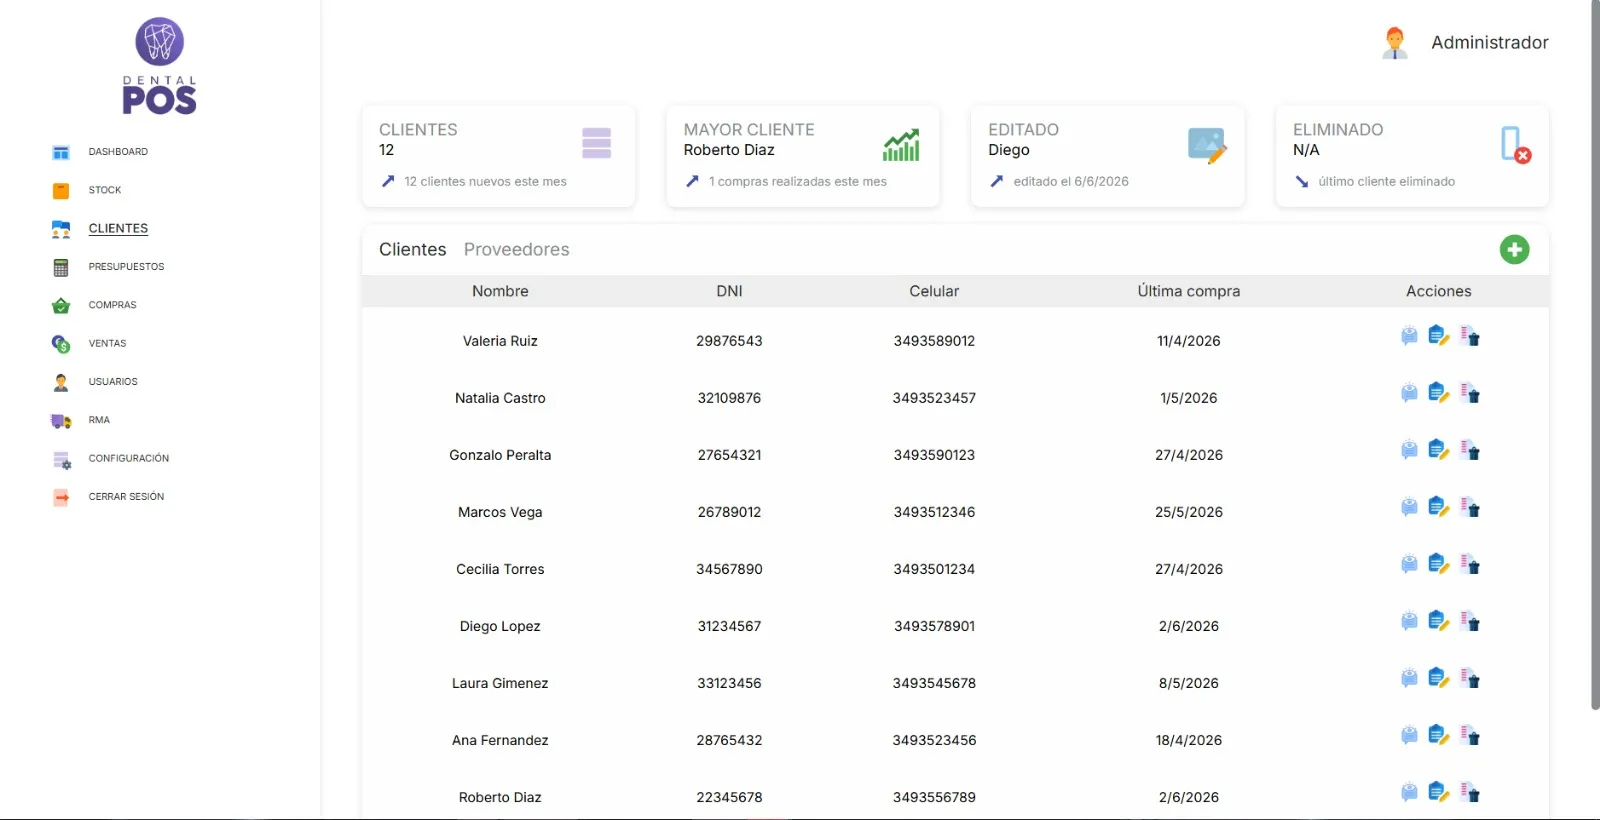Select the Clientes sidebar item
The width and height of the screenshot is (1600, 820).
coord(118,228)
